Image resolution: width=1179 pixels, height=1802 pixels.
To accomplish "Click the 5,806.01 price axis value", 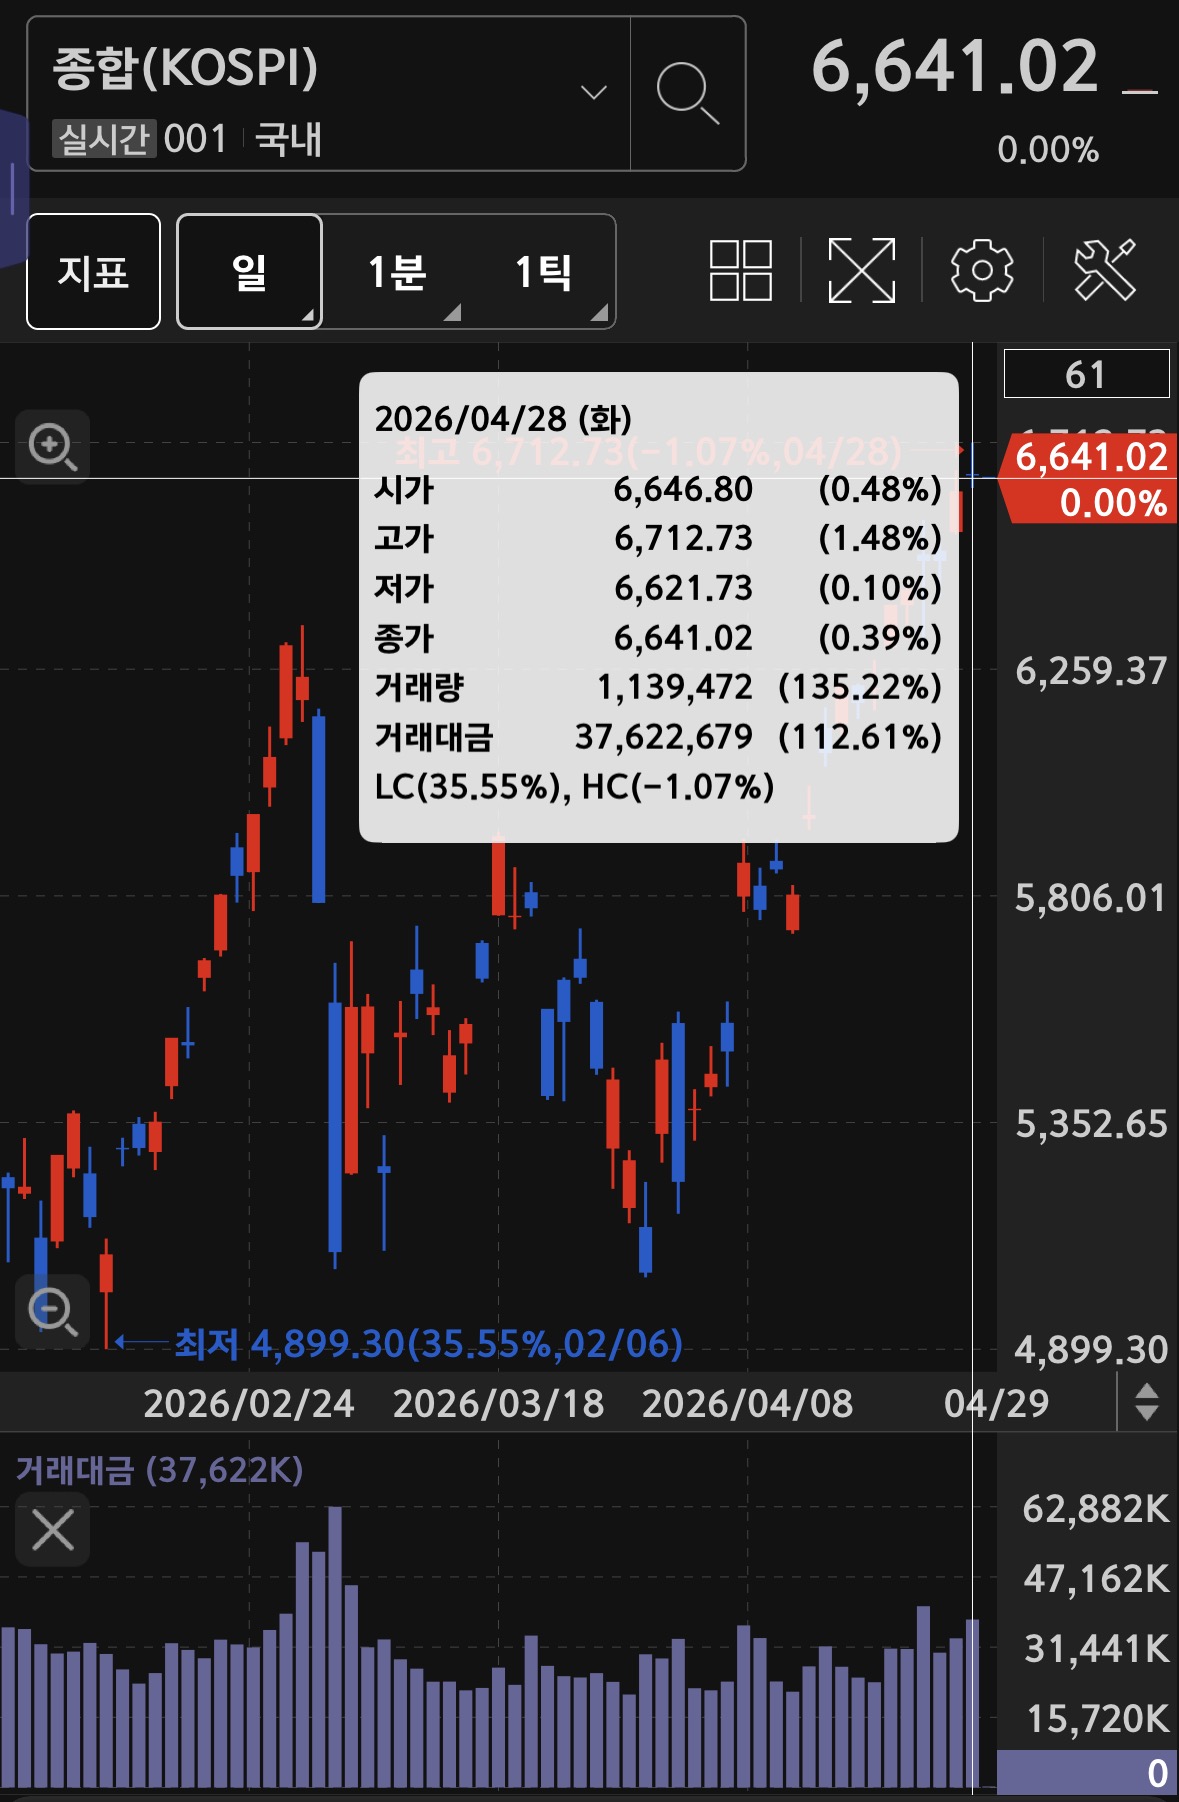I will tap(1091, 898).
